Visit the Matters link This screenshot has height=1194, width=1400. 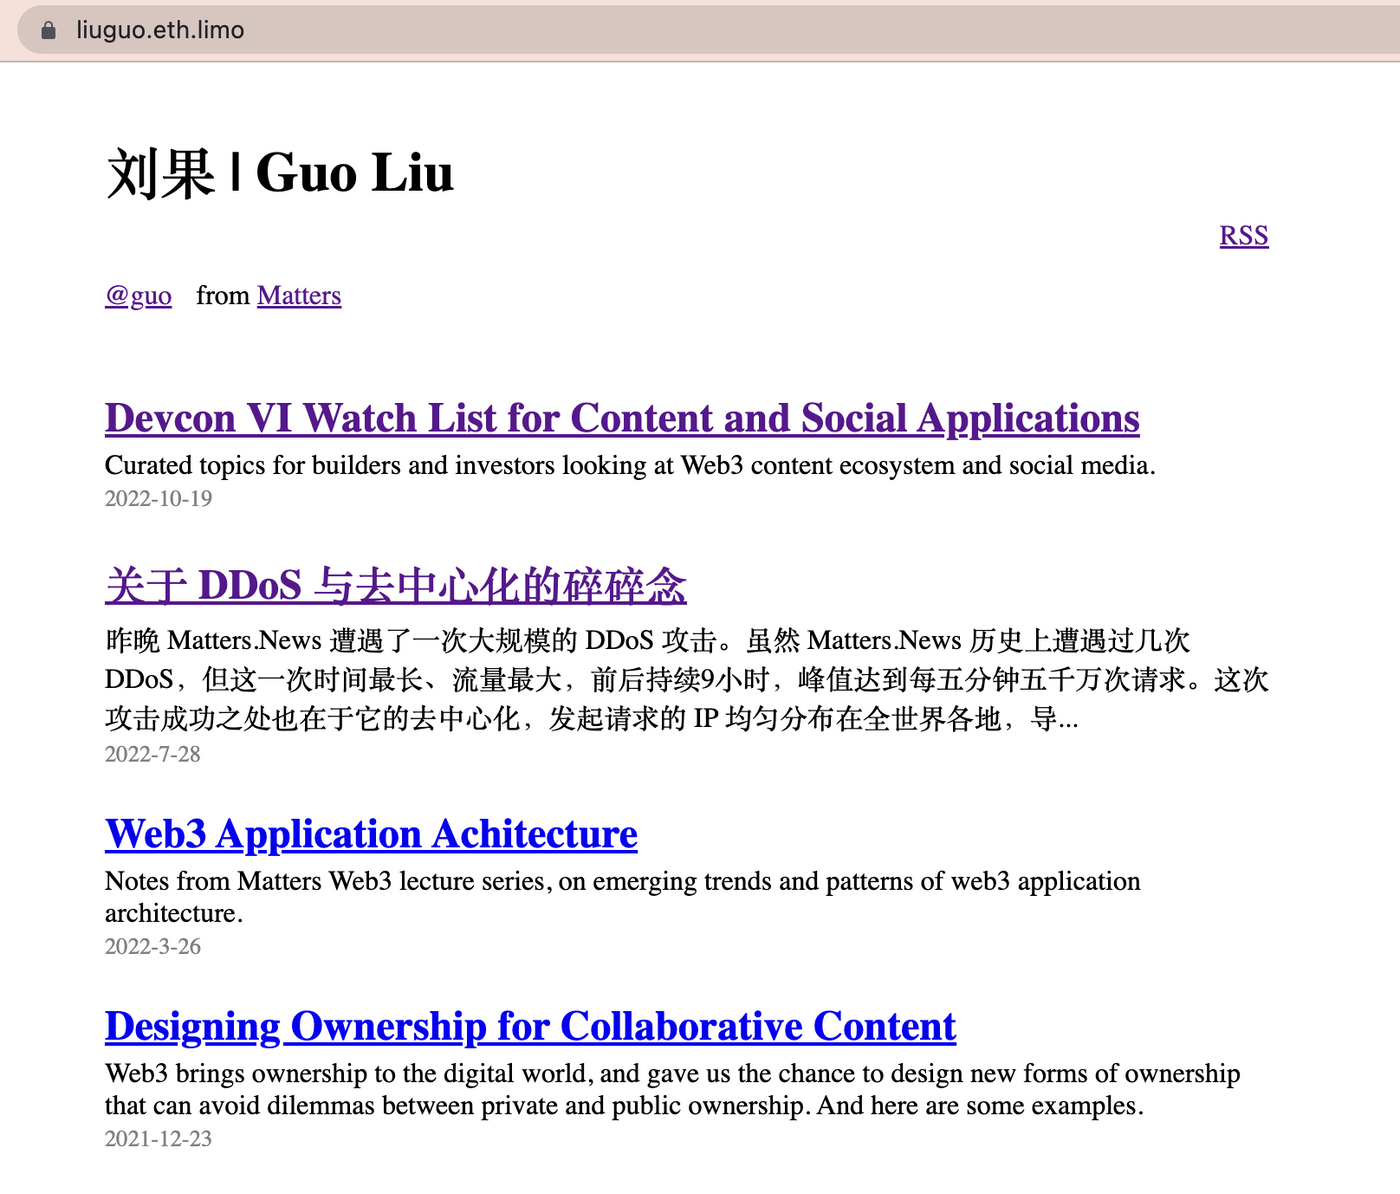coord(299,296)
